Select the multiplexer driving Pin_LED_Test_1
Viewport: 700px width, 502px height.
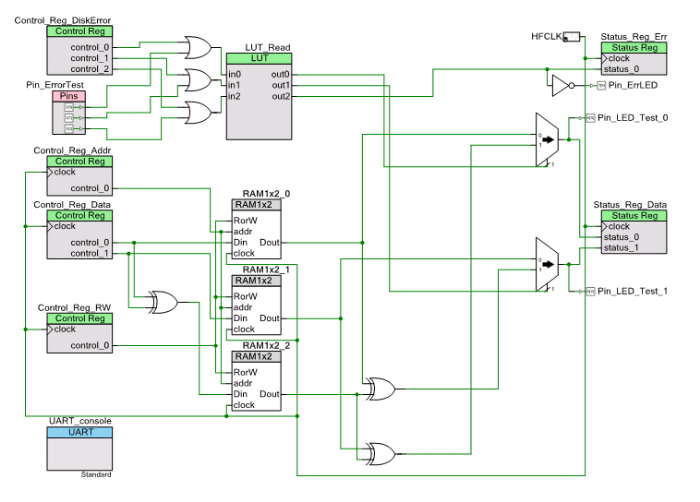click(x=546, y=265)
